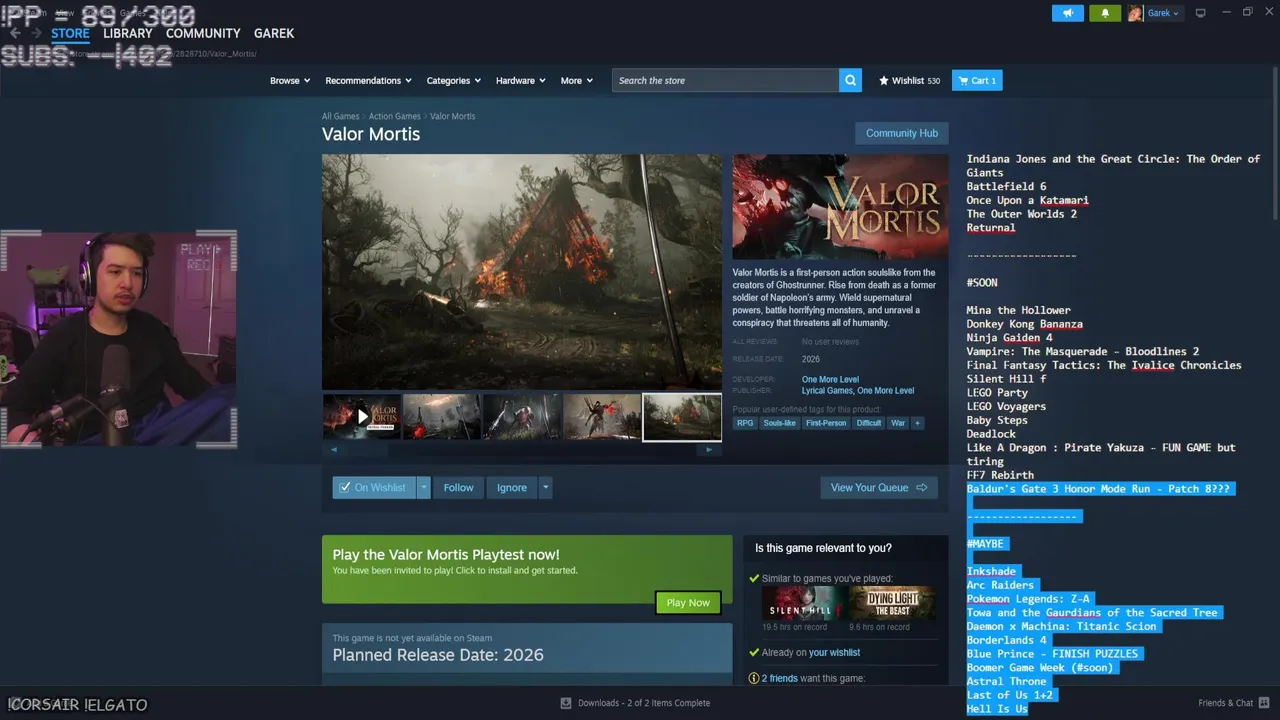Viewport: 1280px width, 720px height.
Task: Open the 'your wishlist' link
Action: point(834,652)
